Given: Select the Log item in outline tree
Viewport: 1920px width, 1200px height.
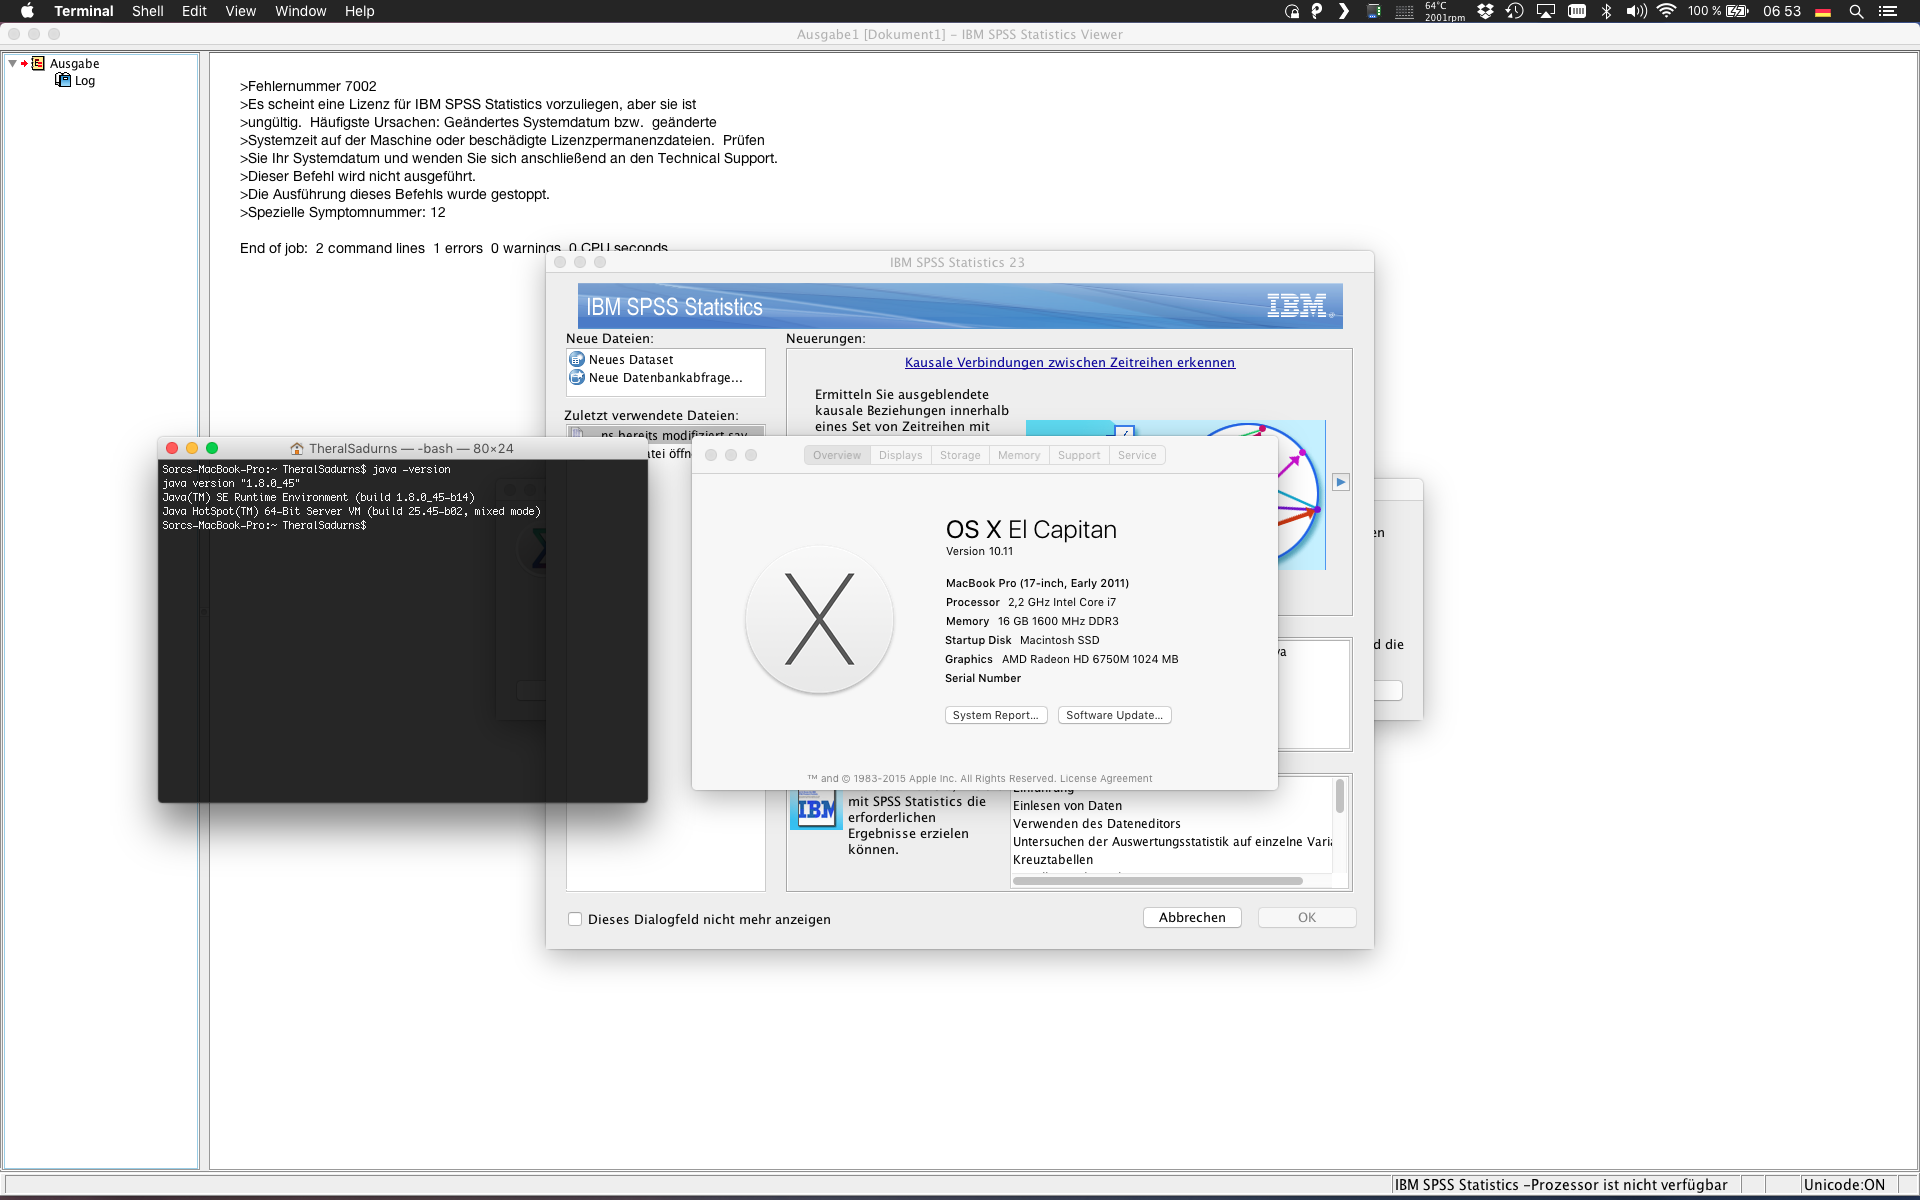Looking at the screenshot, I should coord(85,81).
